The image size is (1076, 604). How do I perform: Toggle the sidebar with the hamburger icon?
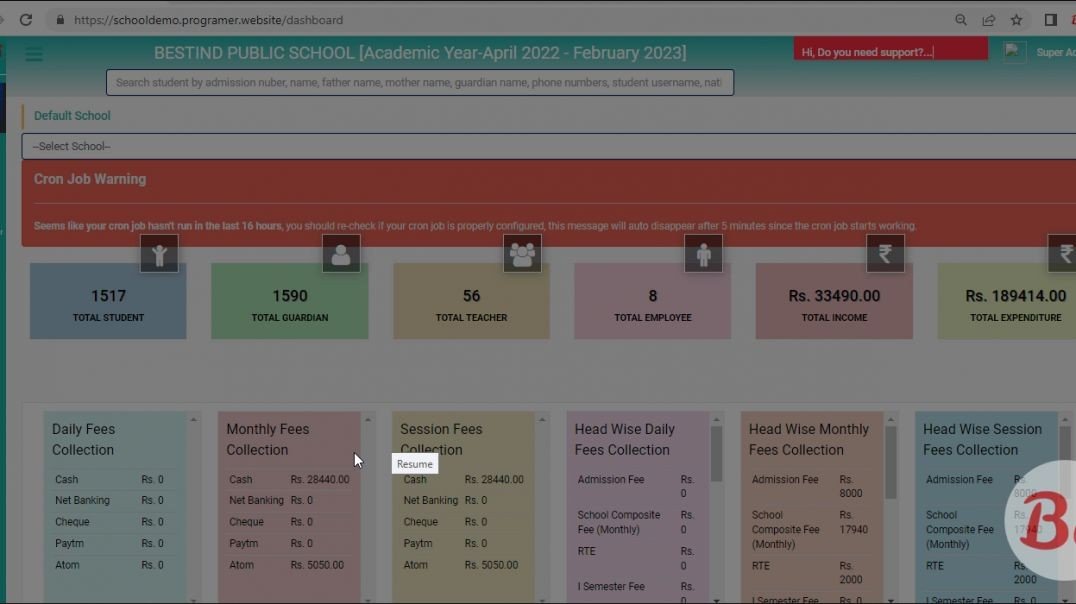[x=34, y=54]
